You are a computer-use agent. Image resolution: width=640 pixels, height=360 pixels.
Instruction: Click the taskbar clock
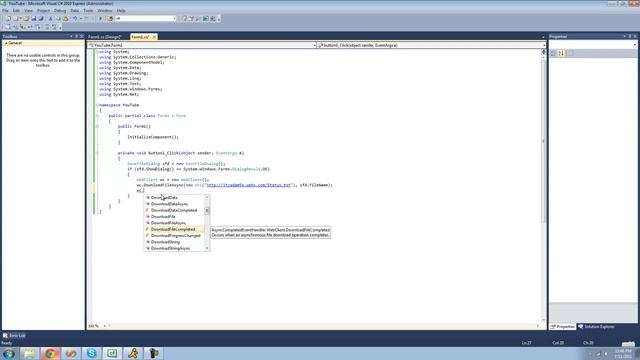(x=623, y=353)
